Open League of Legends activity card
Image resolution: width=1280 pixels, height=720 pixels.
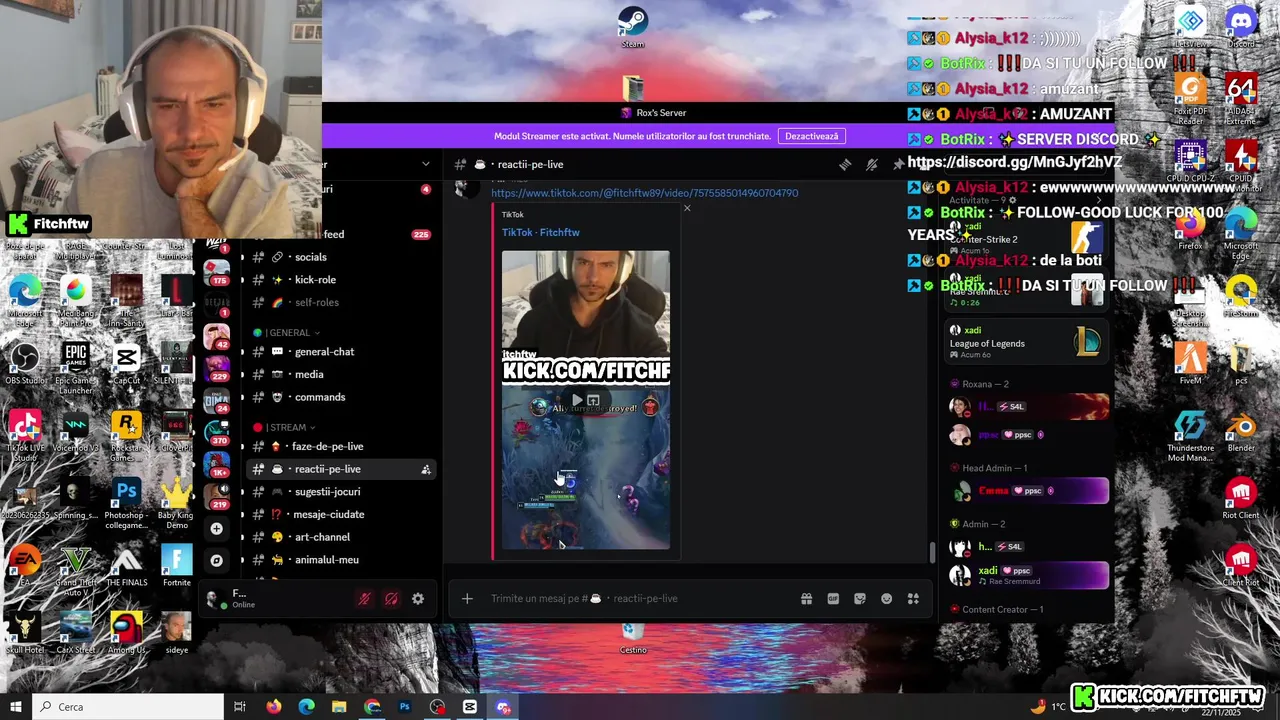tap(1026, 343)
